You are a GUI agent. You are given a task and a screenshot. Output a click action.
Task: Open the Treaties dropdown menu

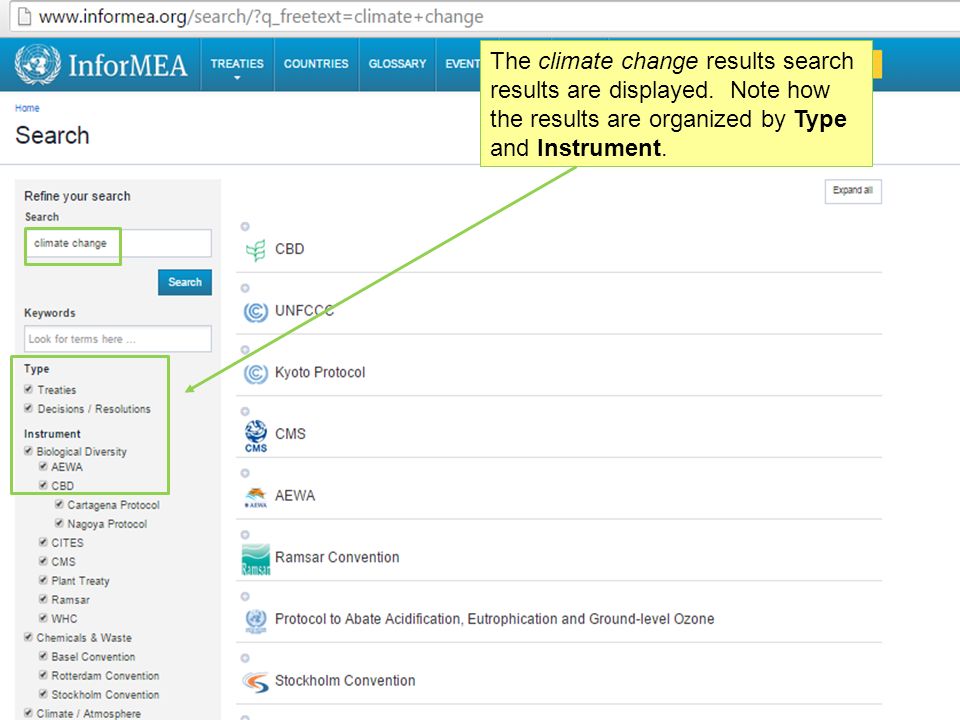(x=237, y=65)
